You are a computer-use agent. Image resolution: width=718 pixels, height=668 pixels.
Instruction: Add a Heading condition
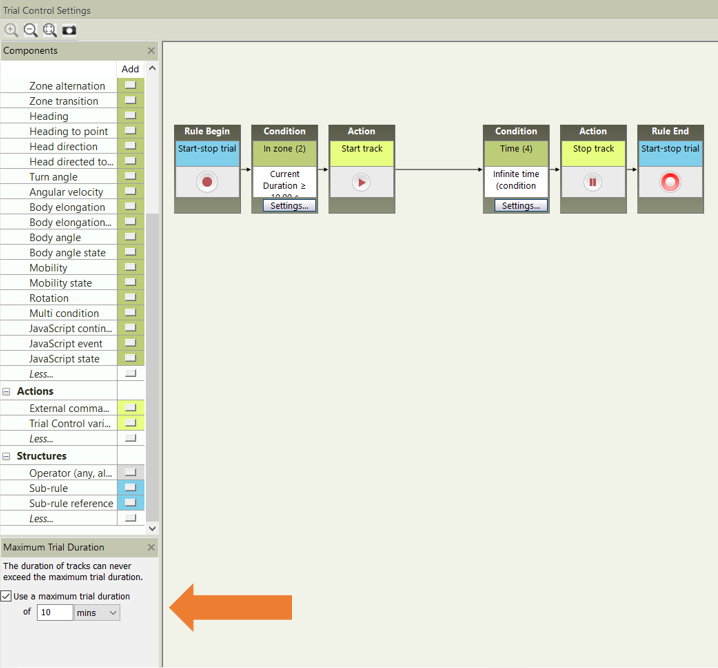tap(131, 116)
